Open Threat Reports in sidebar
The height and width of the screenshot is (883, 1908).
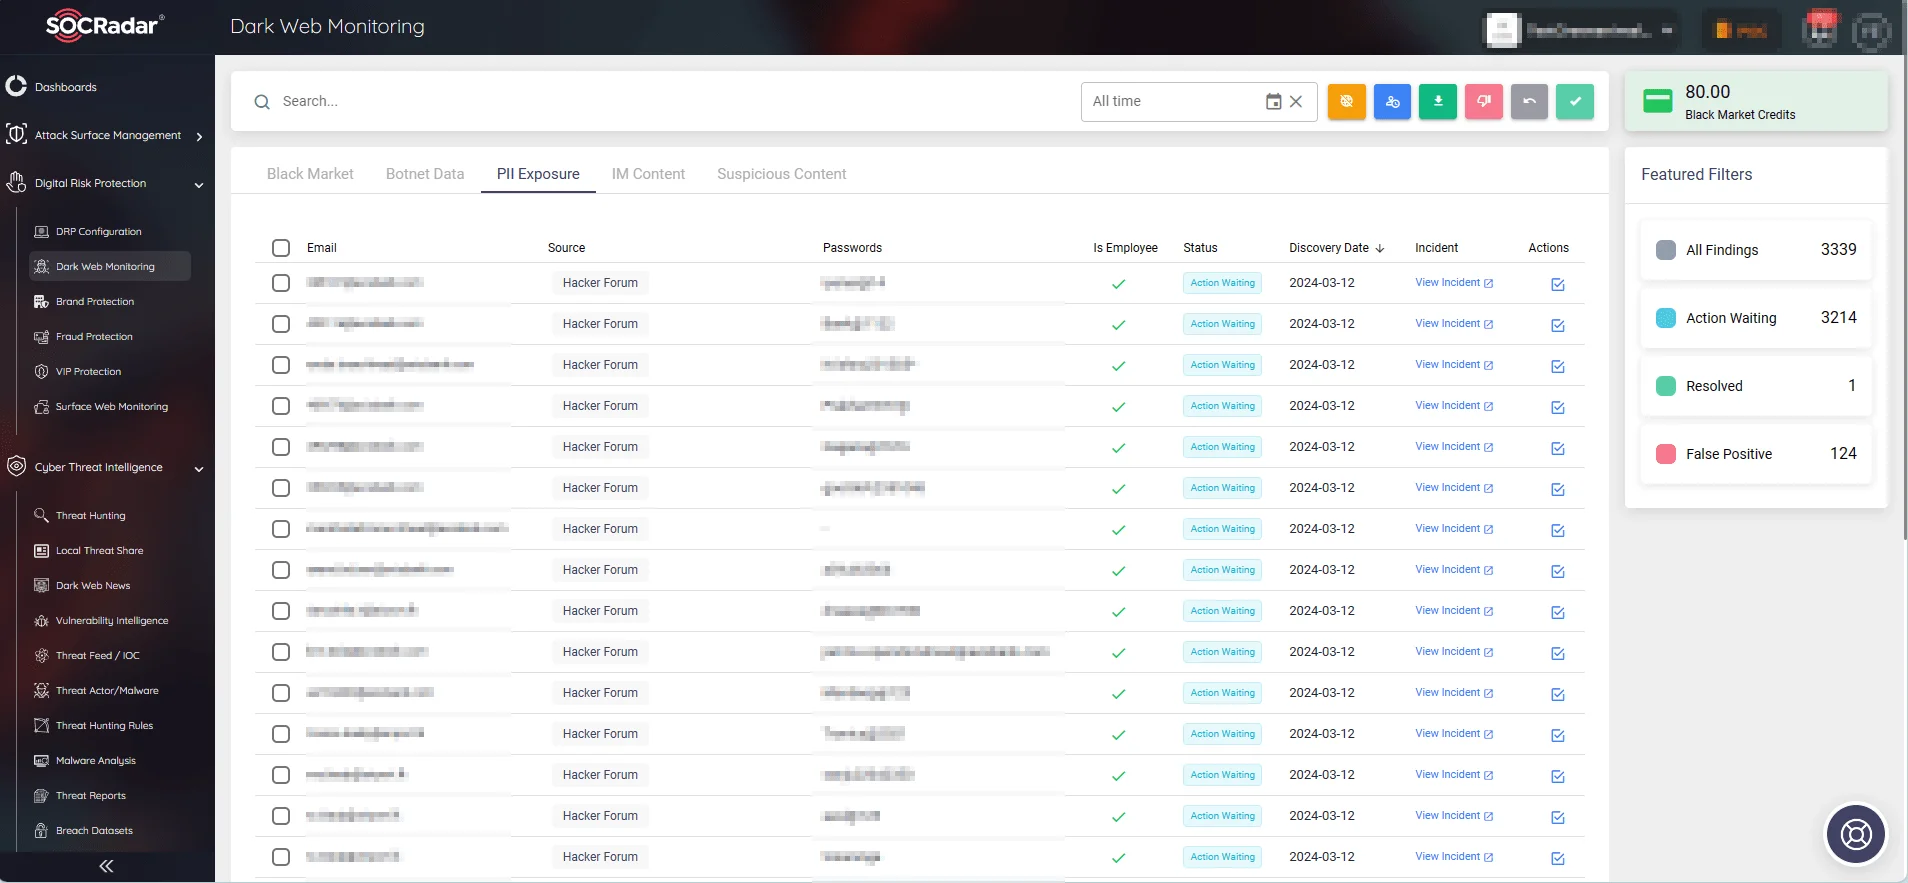[90, 795]
